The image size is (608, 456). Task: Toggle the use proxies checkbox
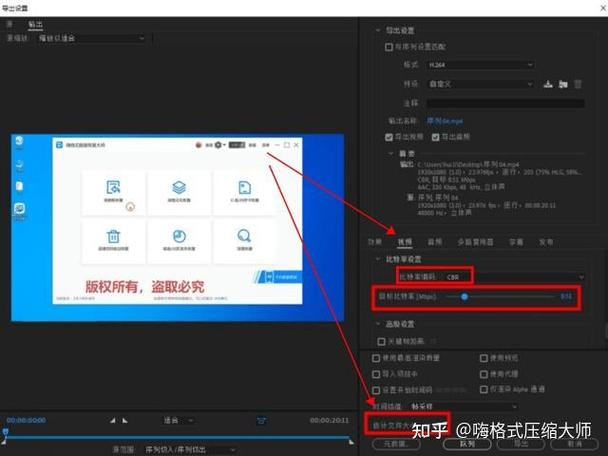(484, 374)
